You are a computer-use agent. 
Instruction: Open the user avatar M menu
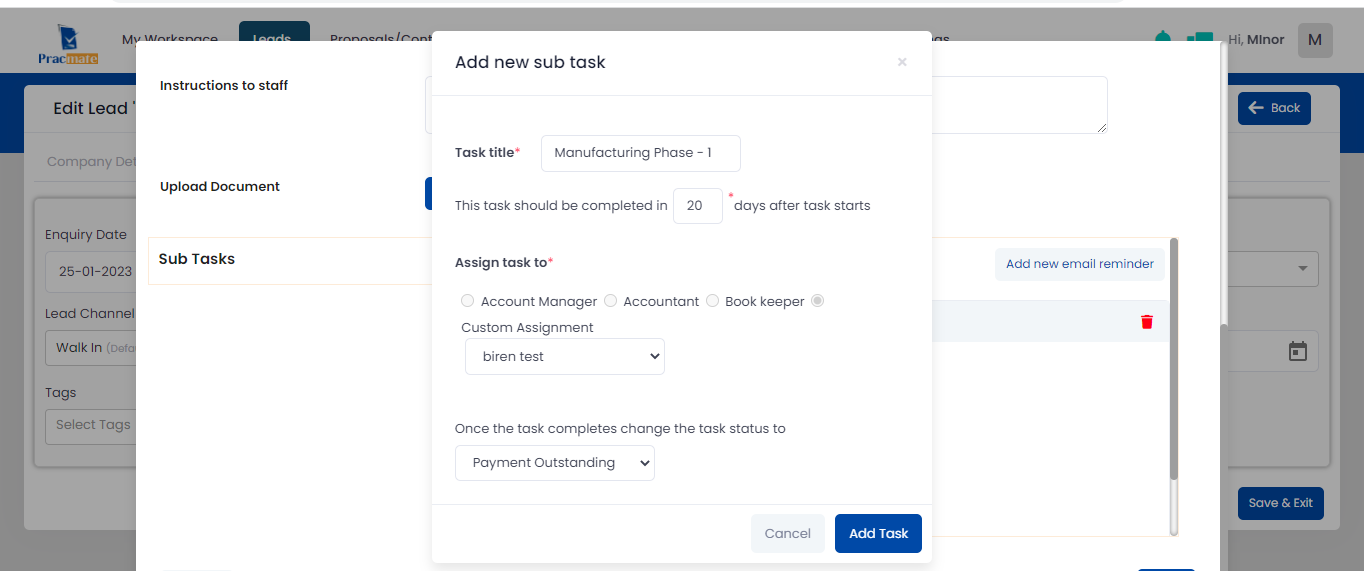[1315, 40]
